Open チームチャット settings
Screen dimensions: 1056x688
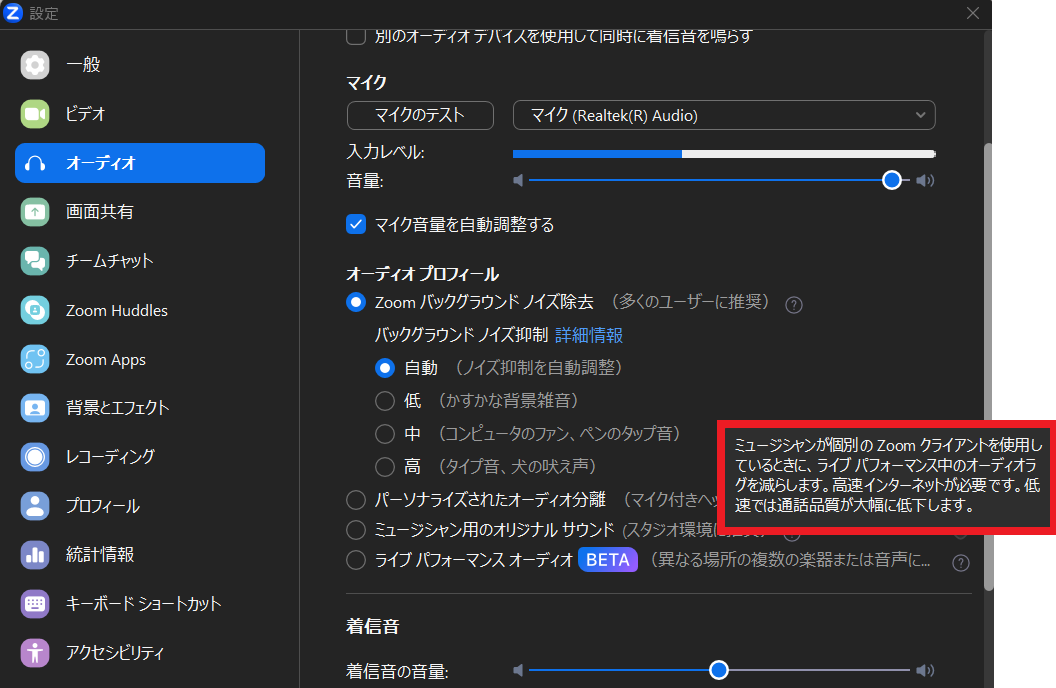(140, 261)
